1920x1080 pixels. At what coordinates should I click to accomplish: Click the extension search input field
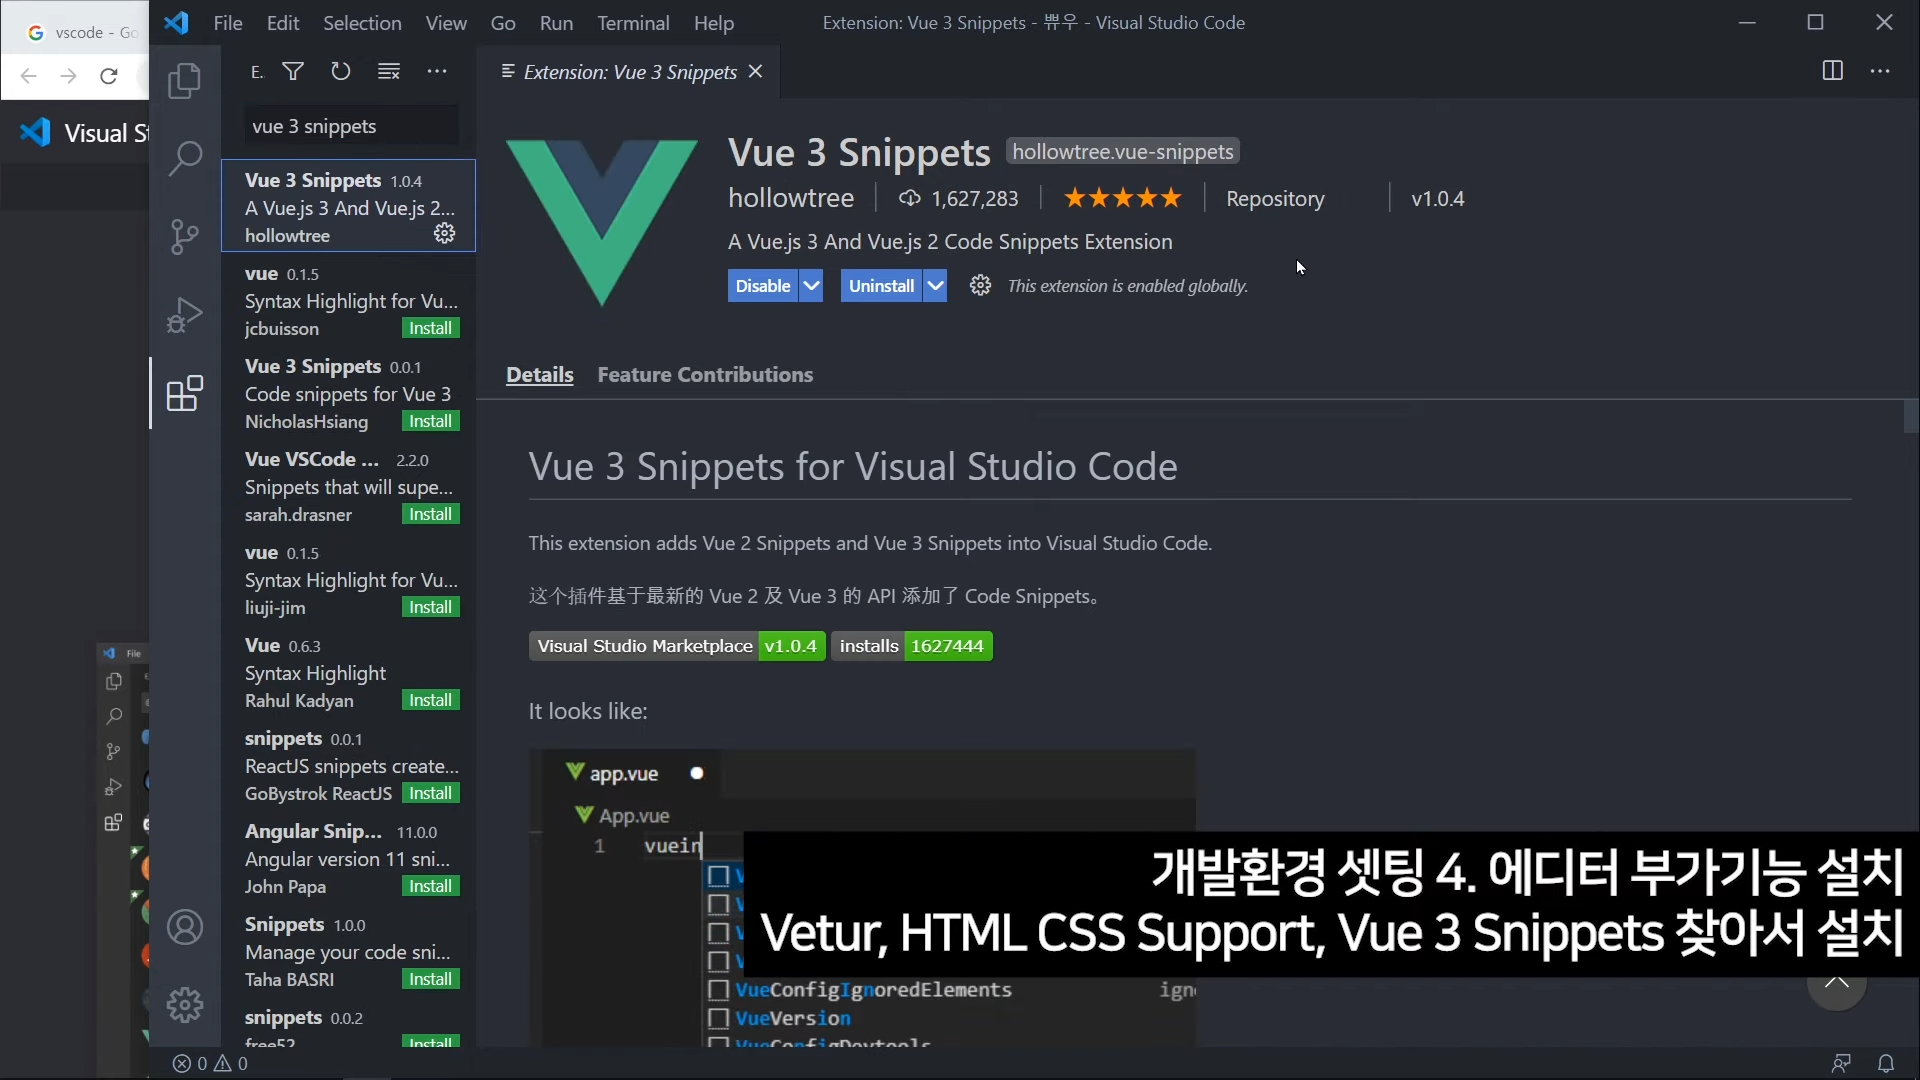(x=350, y=127)
